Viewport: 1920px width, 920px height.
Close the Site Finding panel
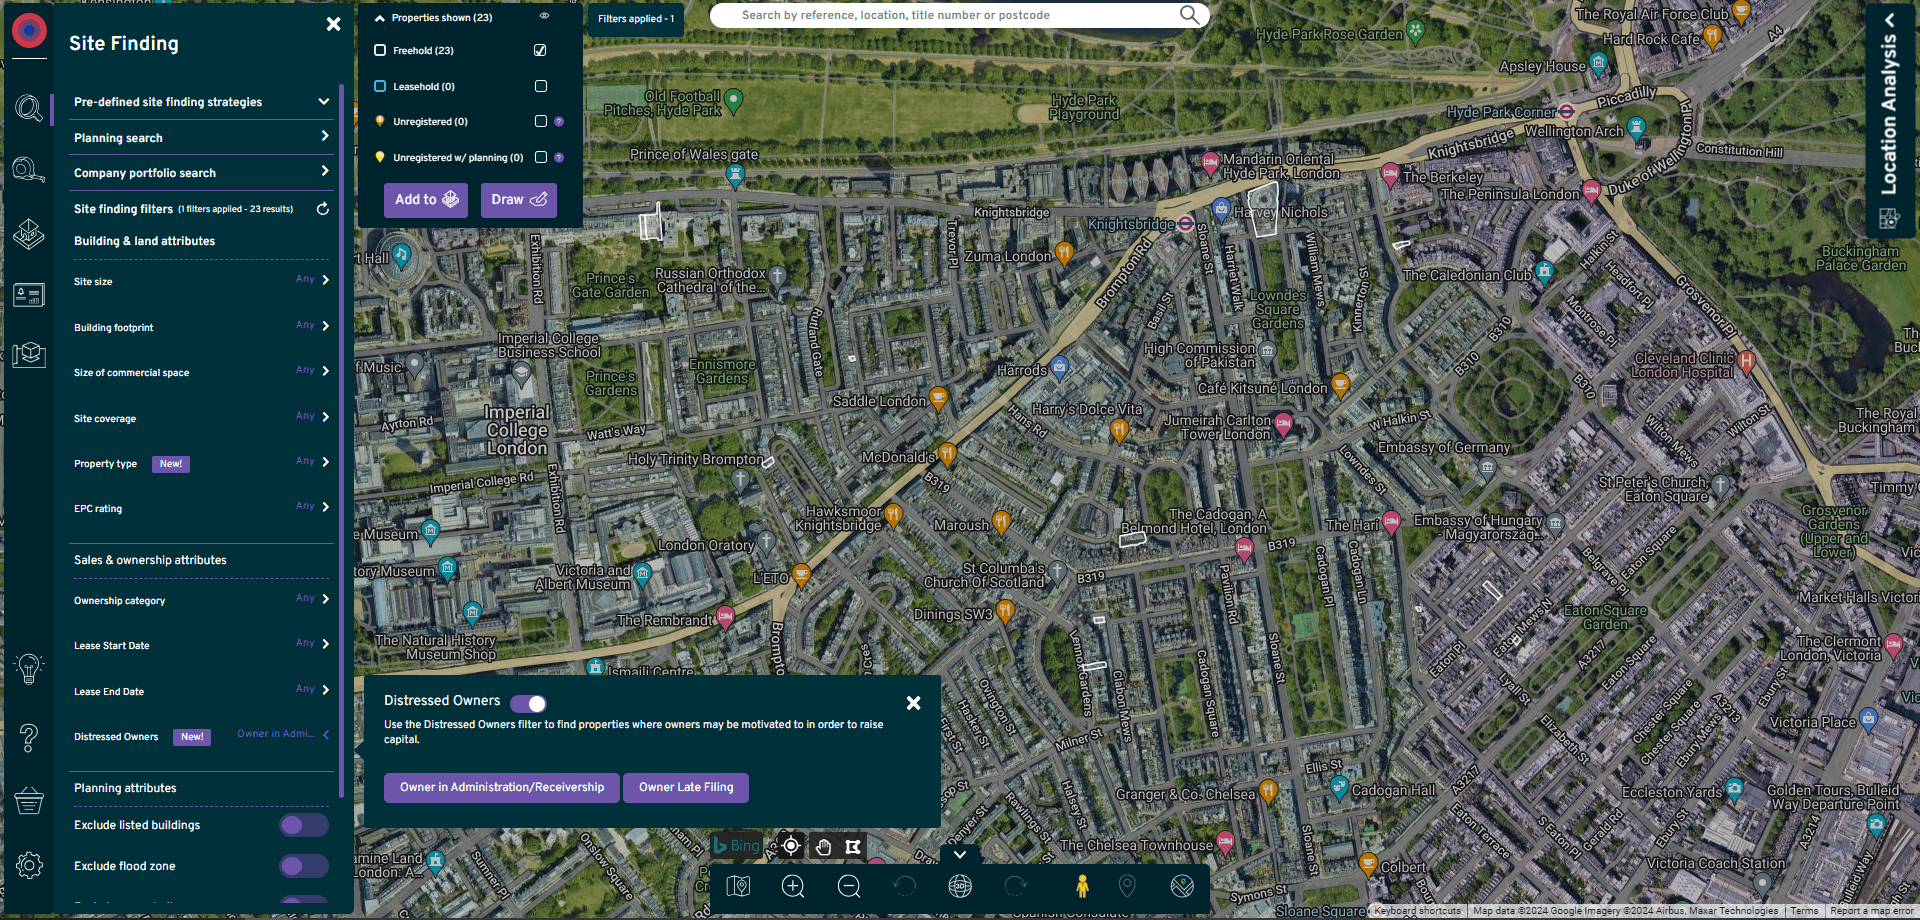point(333,24)
